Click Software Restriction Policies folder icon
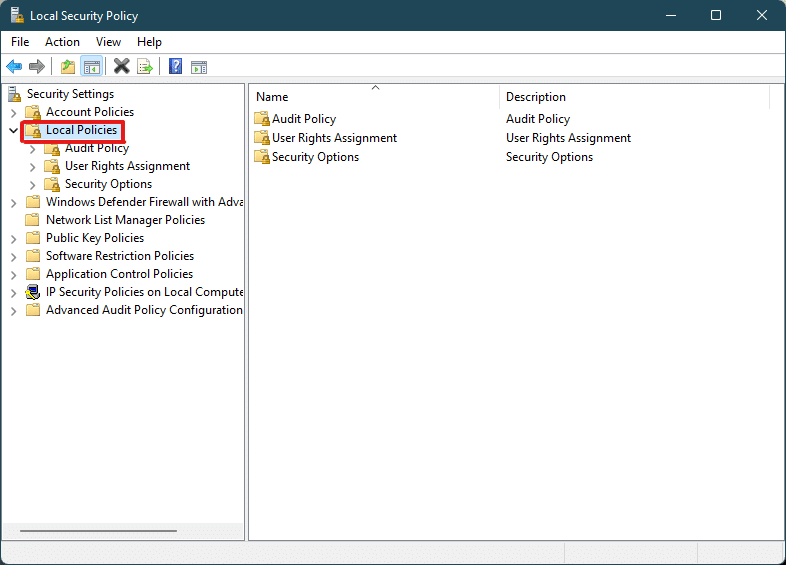Screen dimensions: 786x565 coord(33,256)
